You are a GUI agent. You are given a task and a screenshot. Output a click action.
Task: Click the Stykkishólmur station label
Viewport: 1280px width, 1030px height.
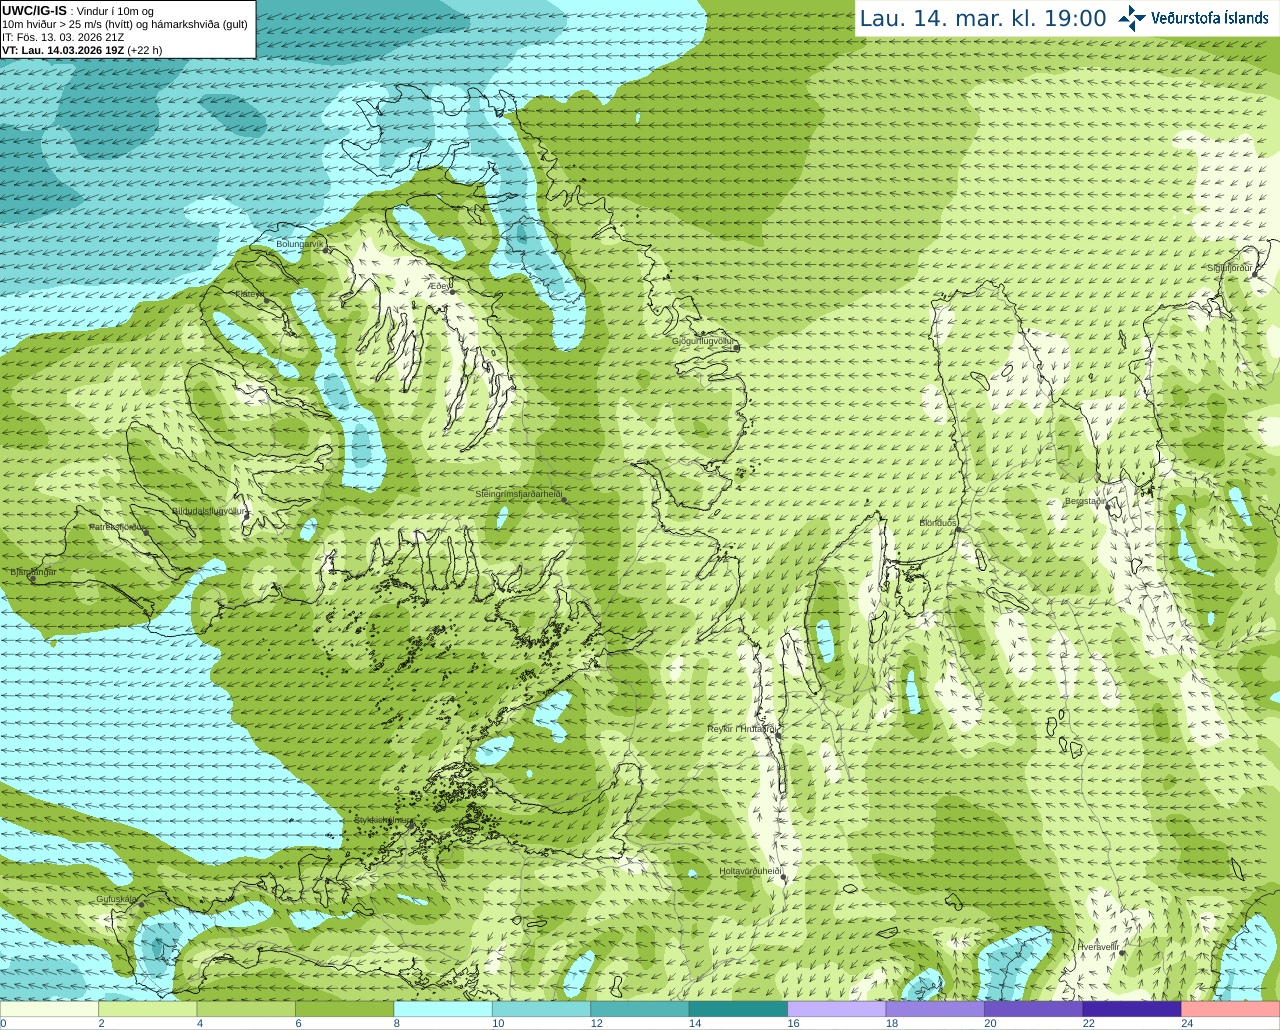[x=383, y=820]
